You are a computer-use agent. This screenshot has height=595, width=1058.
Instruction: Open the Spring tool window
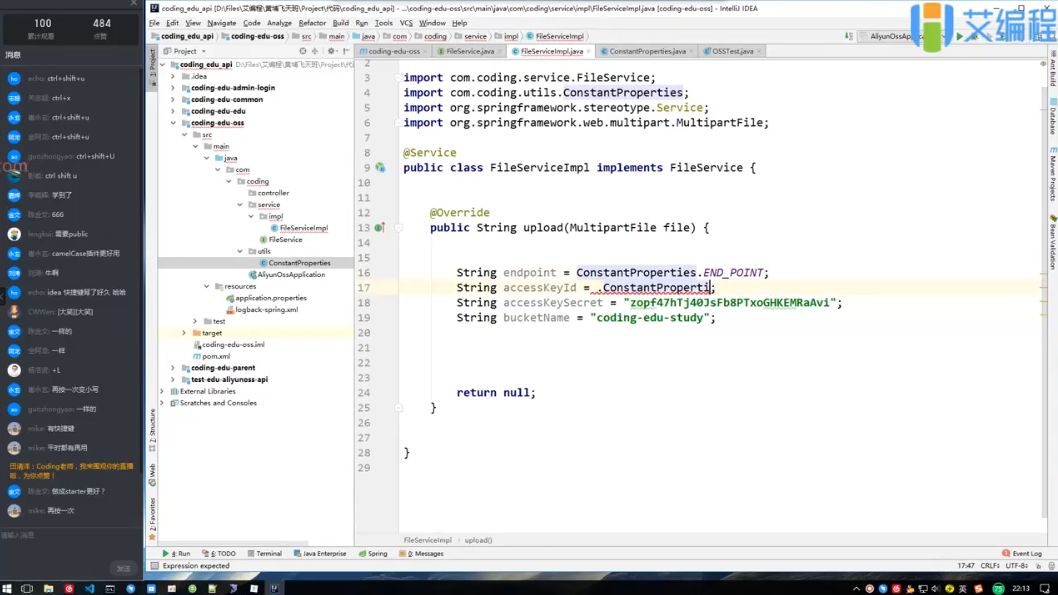373,553
